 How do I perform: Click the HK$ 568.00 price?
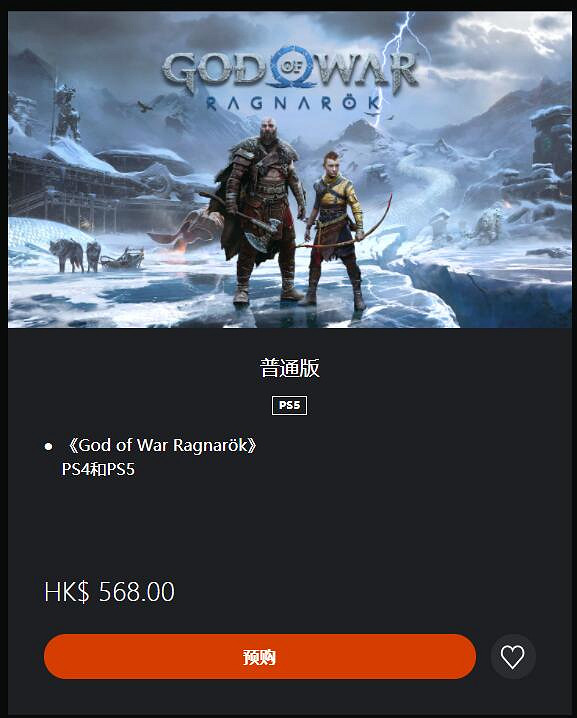coord(109,592)
